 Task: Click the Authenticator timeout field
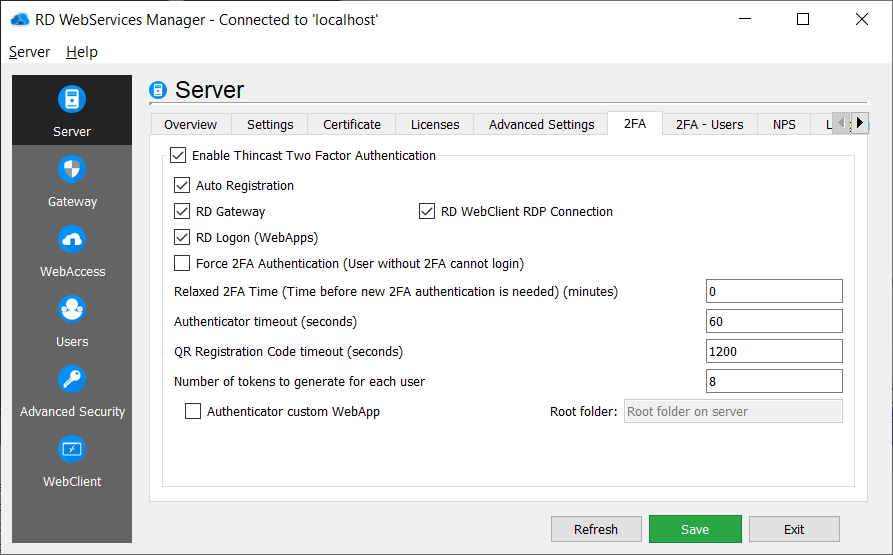774,321
